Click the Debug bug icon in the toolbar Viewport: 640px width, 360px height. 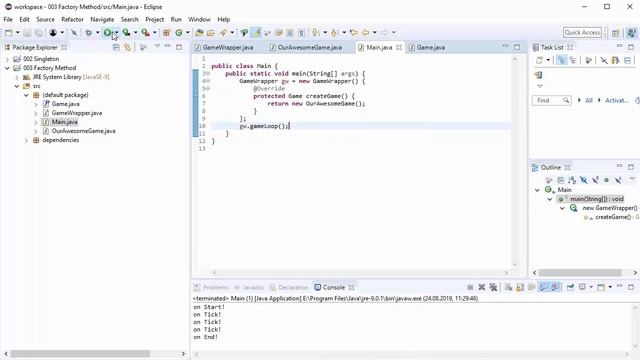coord(89,33)
